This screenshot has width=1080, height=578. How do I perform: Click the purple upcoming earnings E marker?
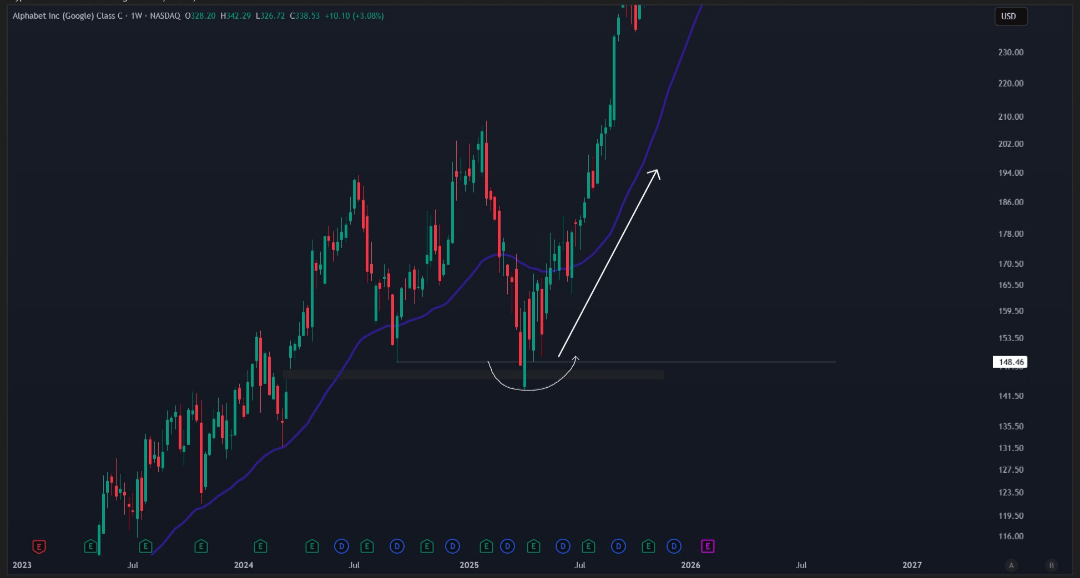[x=707, y=546]
